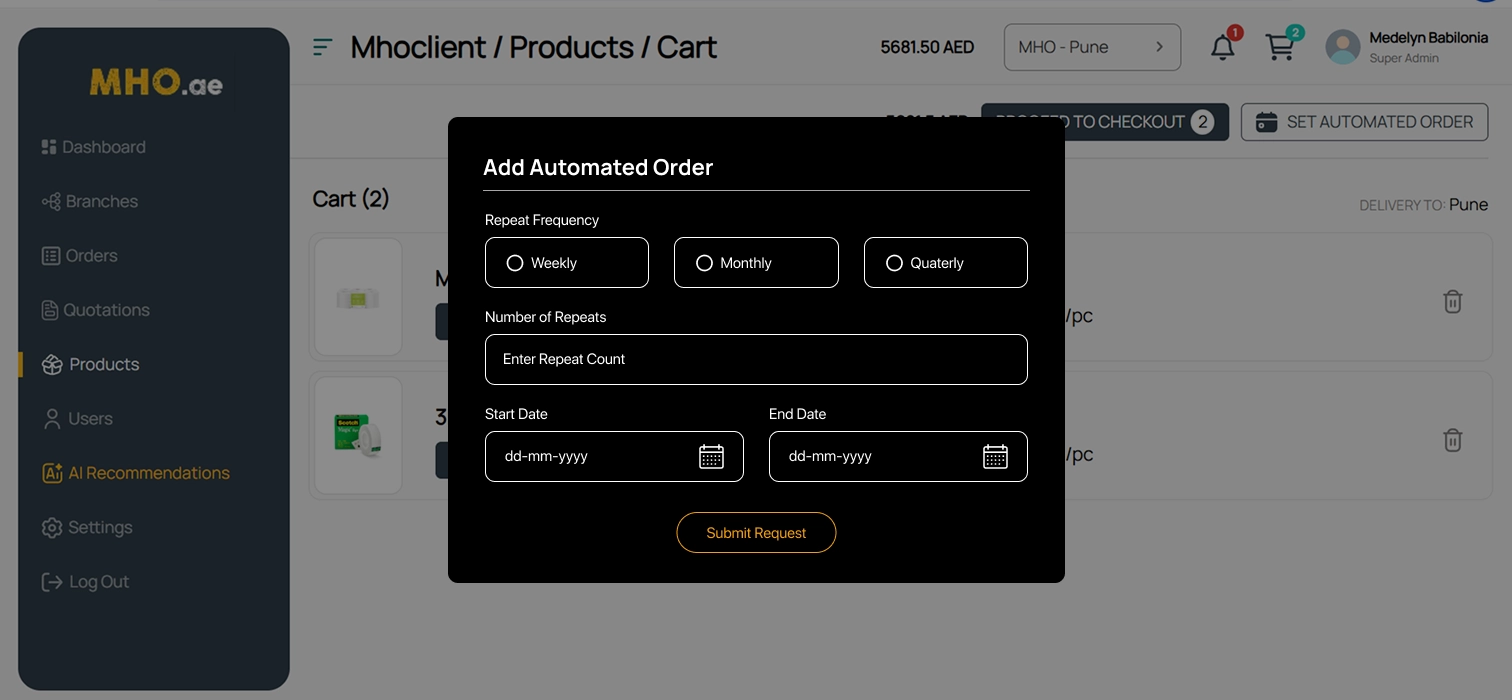
Task: Select the Weekly repeat frequency
Action: pos(515,262)
